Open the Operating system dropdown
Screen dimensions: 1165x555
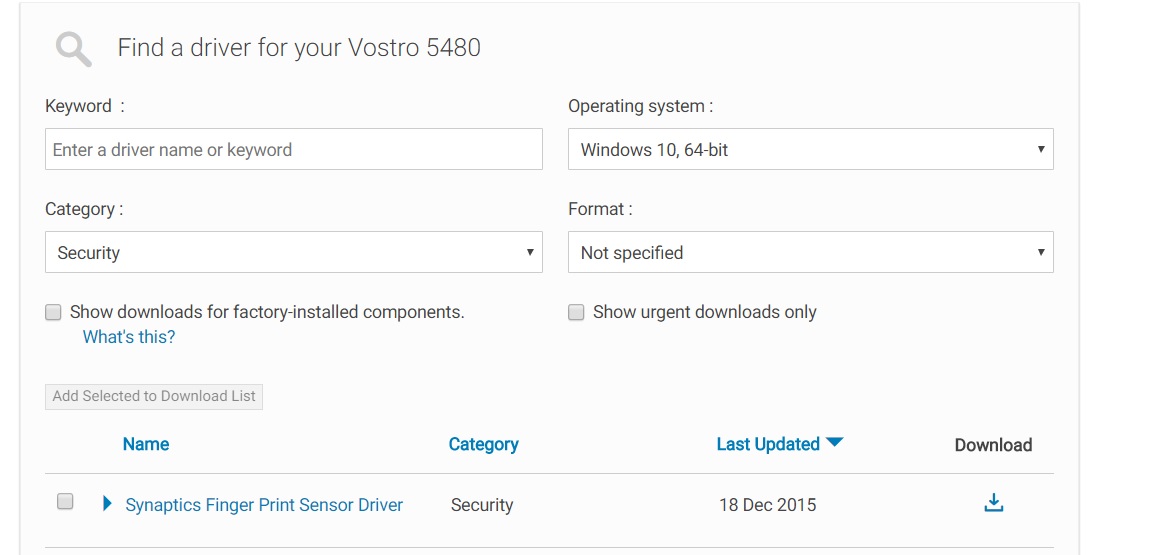pyautogui.click(x=810, y=150)
